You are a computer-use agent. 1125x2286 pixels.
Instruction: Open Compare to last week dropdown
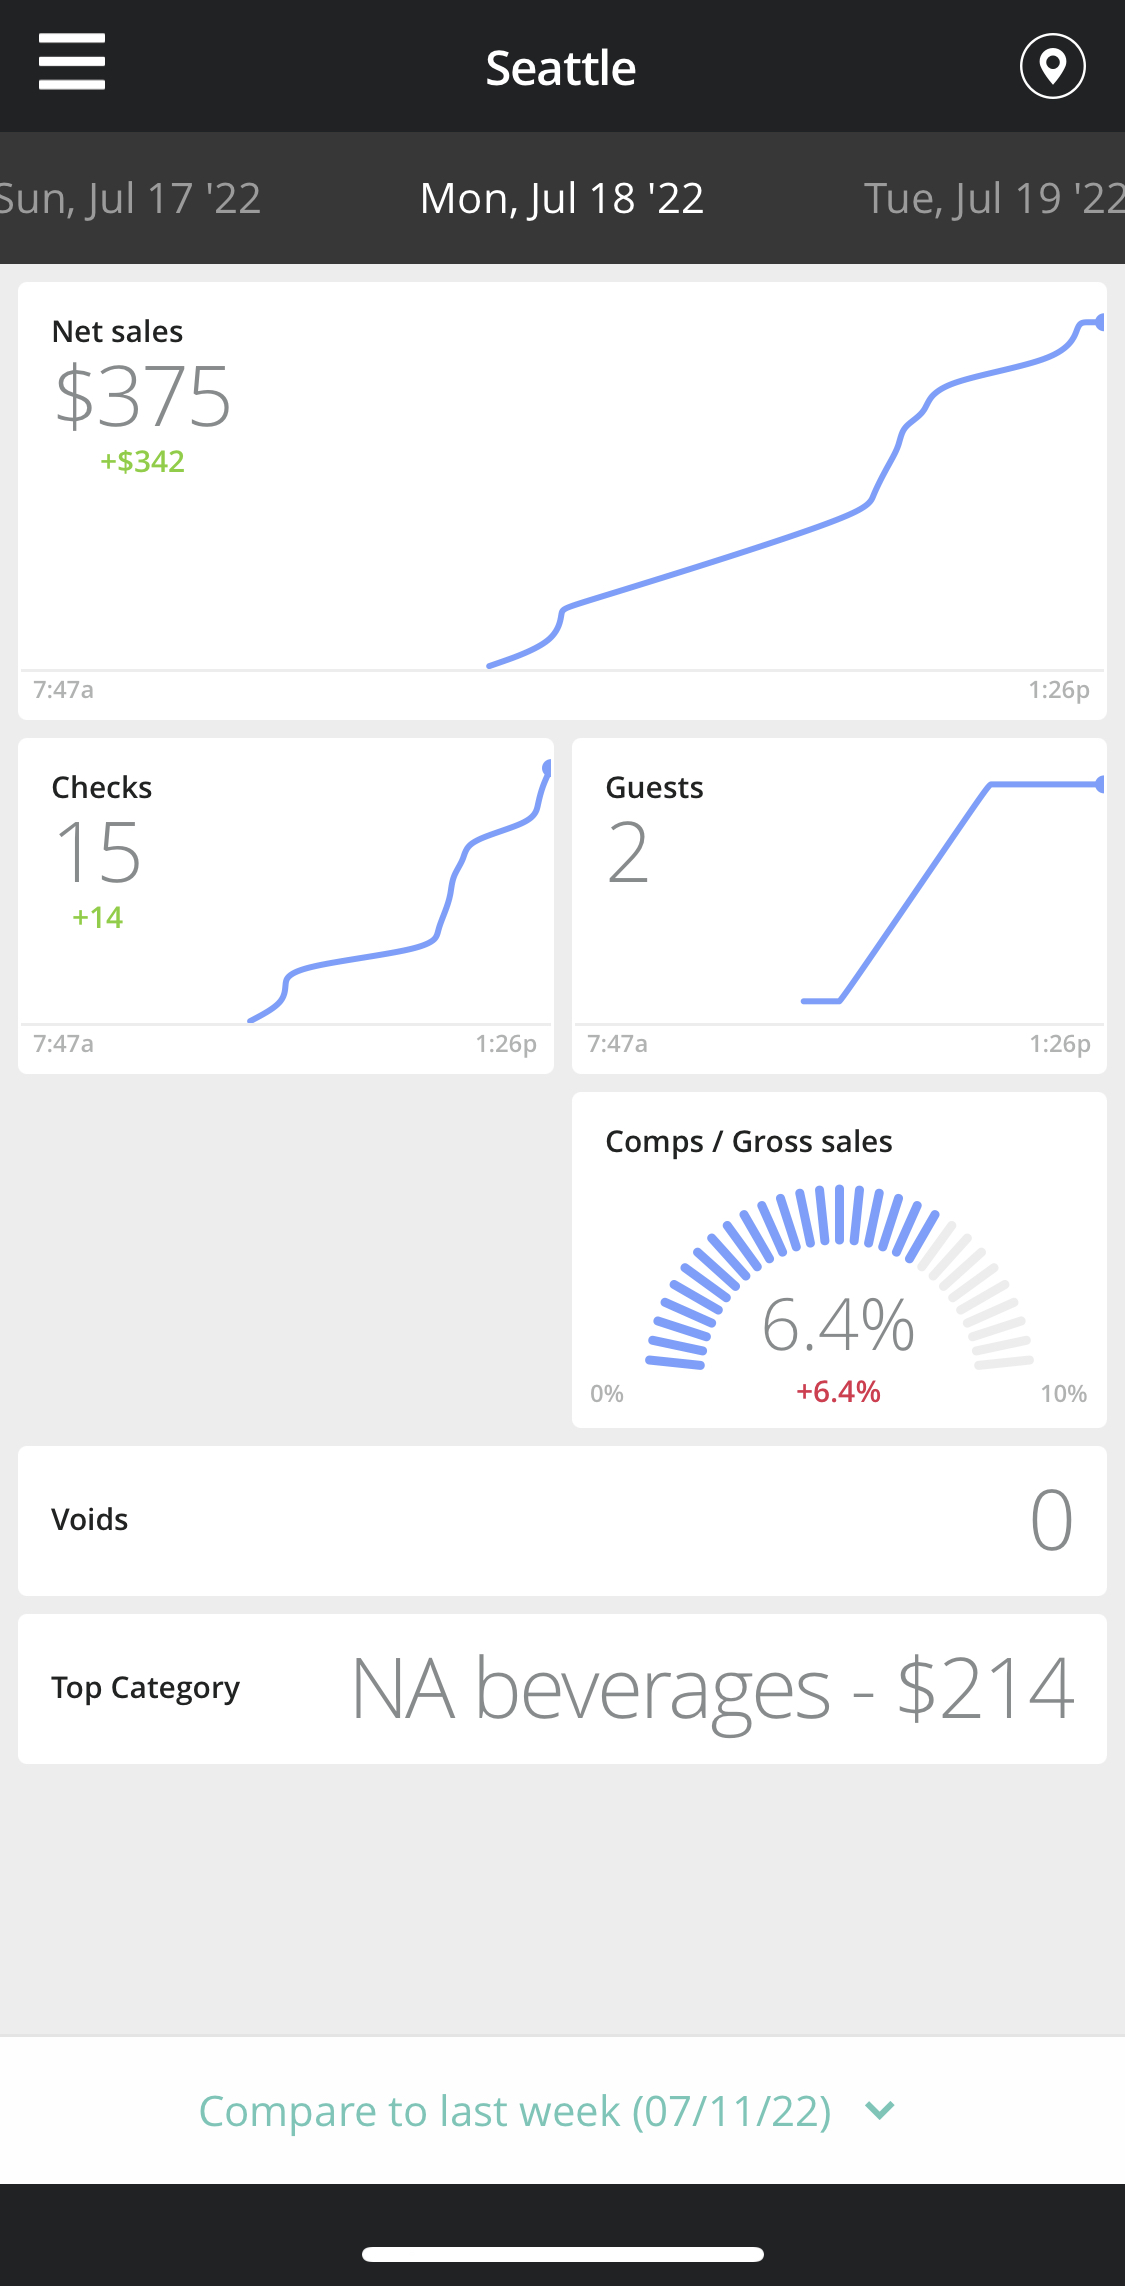click(x=515, y=2111)
